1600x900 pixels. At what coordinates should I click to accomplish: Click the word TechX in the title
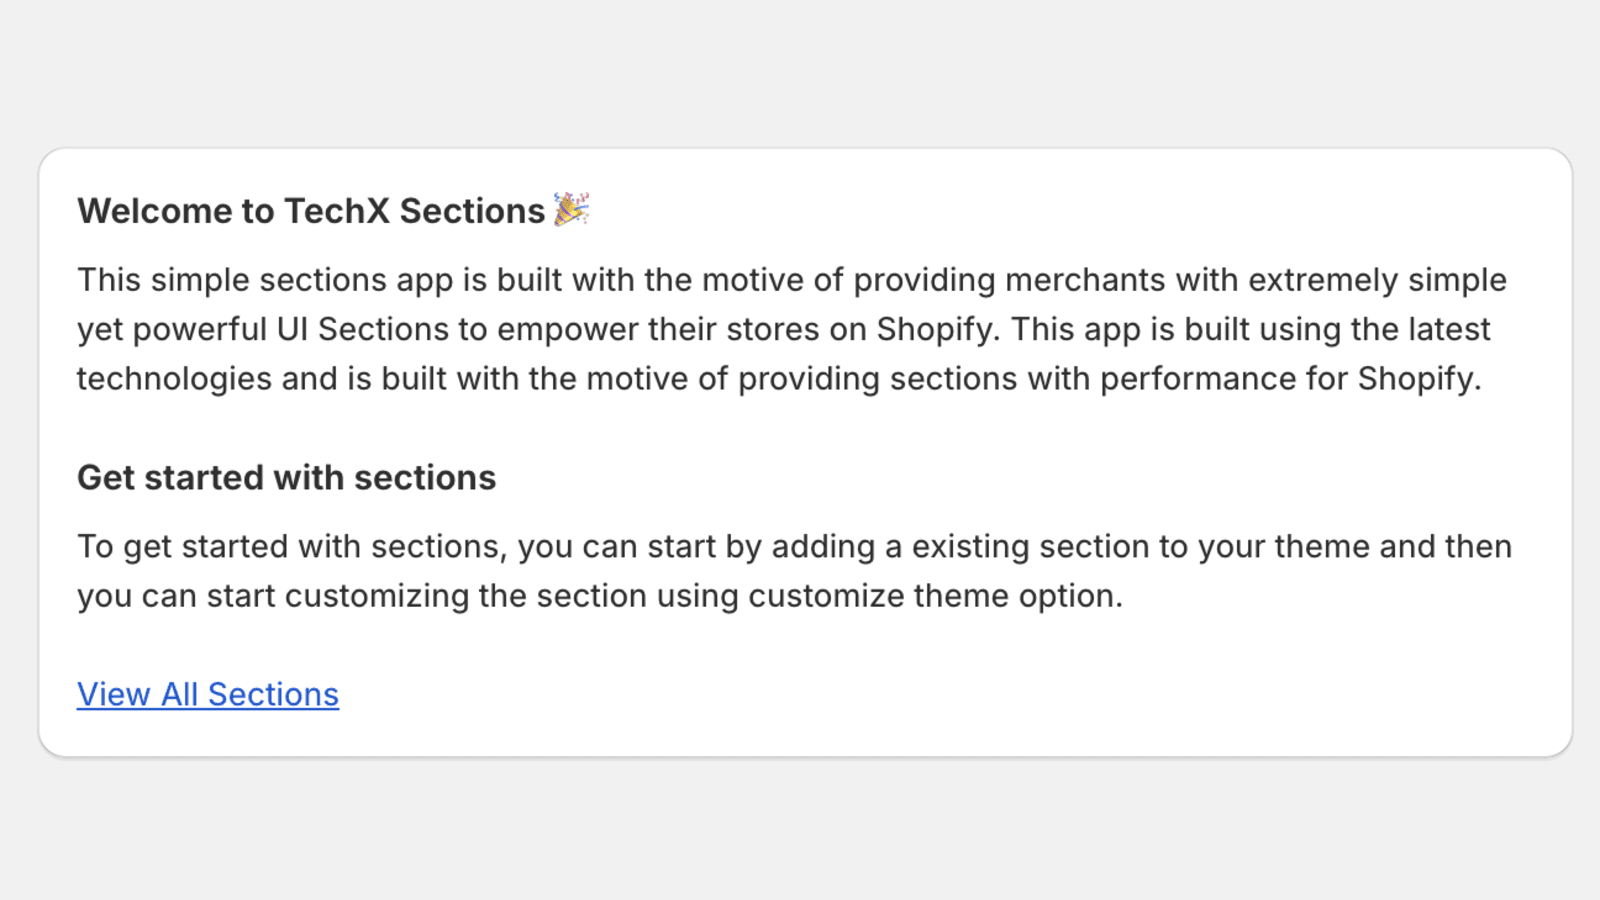click(337, 211)
